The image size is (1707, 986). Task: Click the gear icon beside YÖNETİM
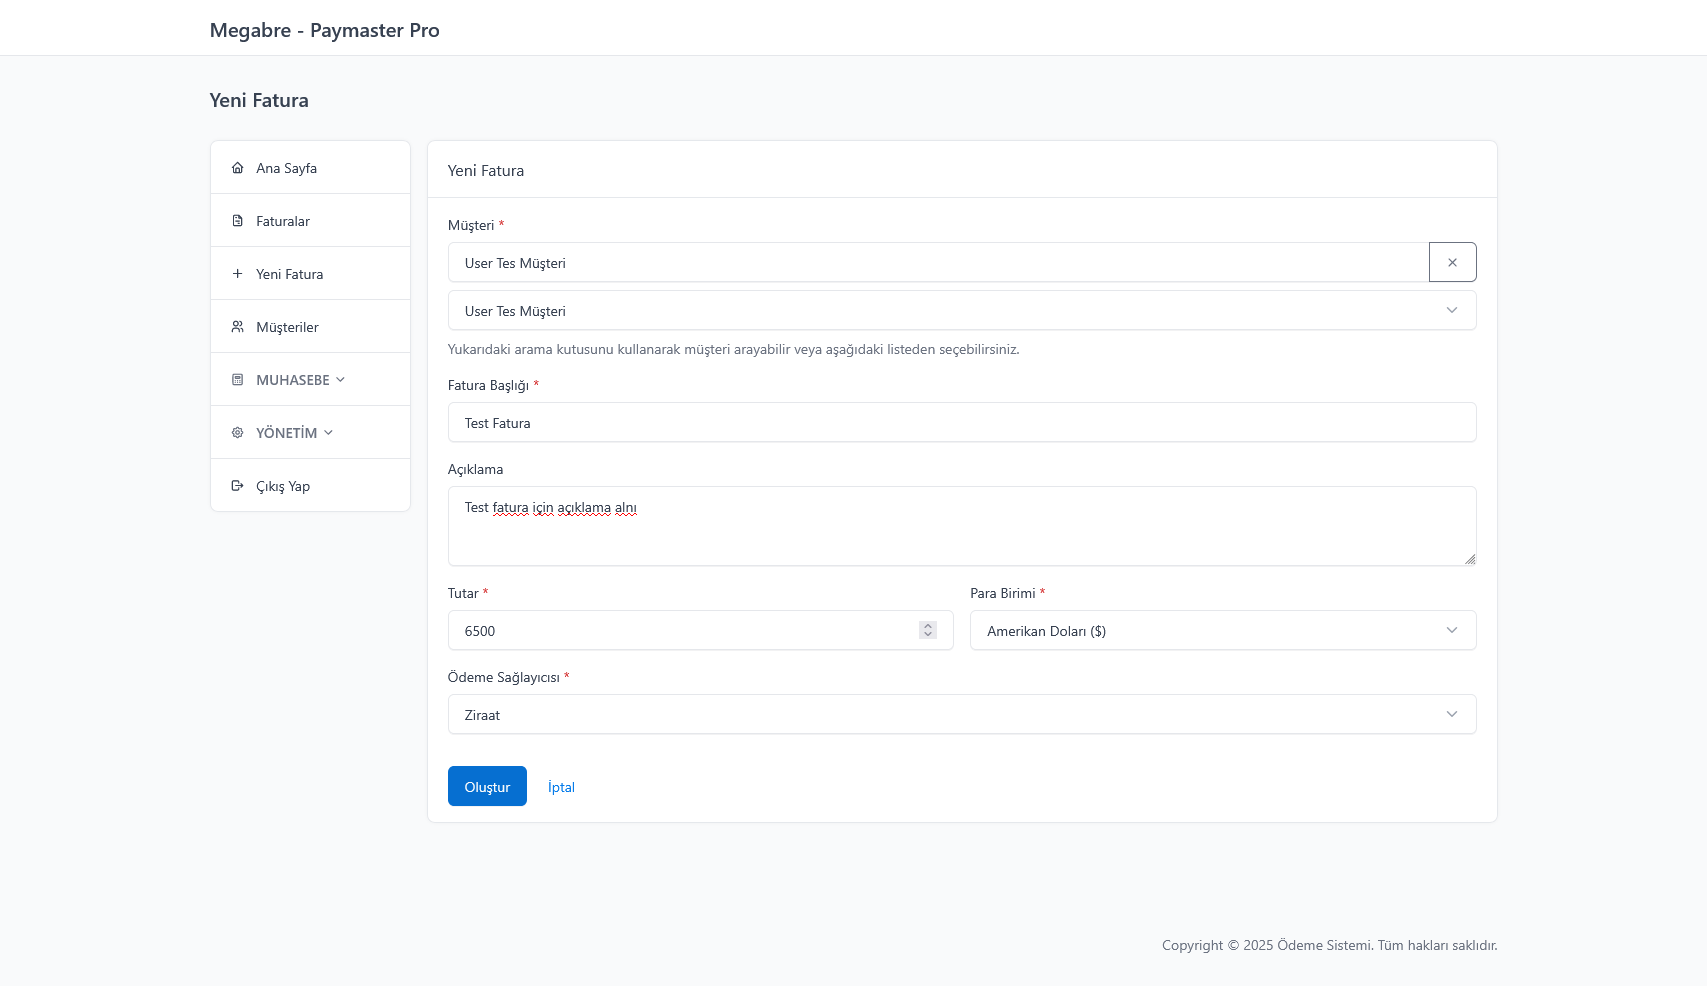coord(237,433)
